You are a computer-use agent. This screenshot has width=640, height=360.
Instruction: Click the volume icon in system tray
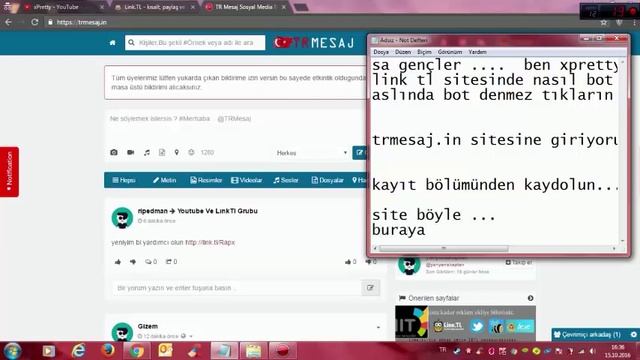(x=592, y=351)
